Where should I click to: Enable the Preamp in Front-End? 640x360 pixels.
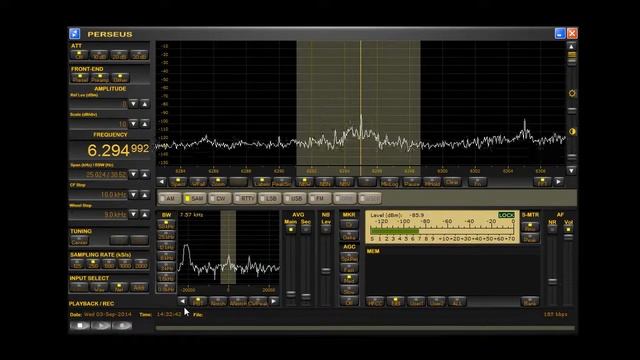tap(100, 78)
